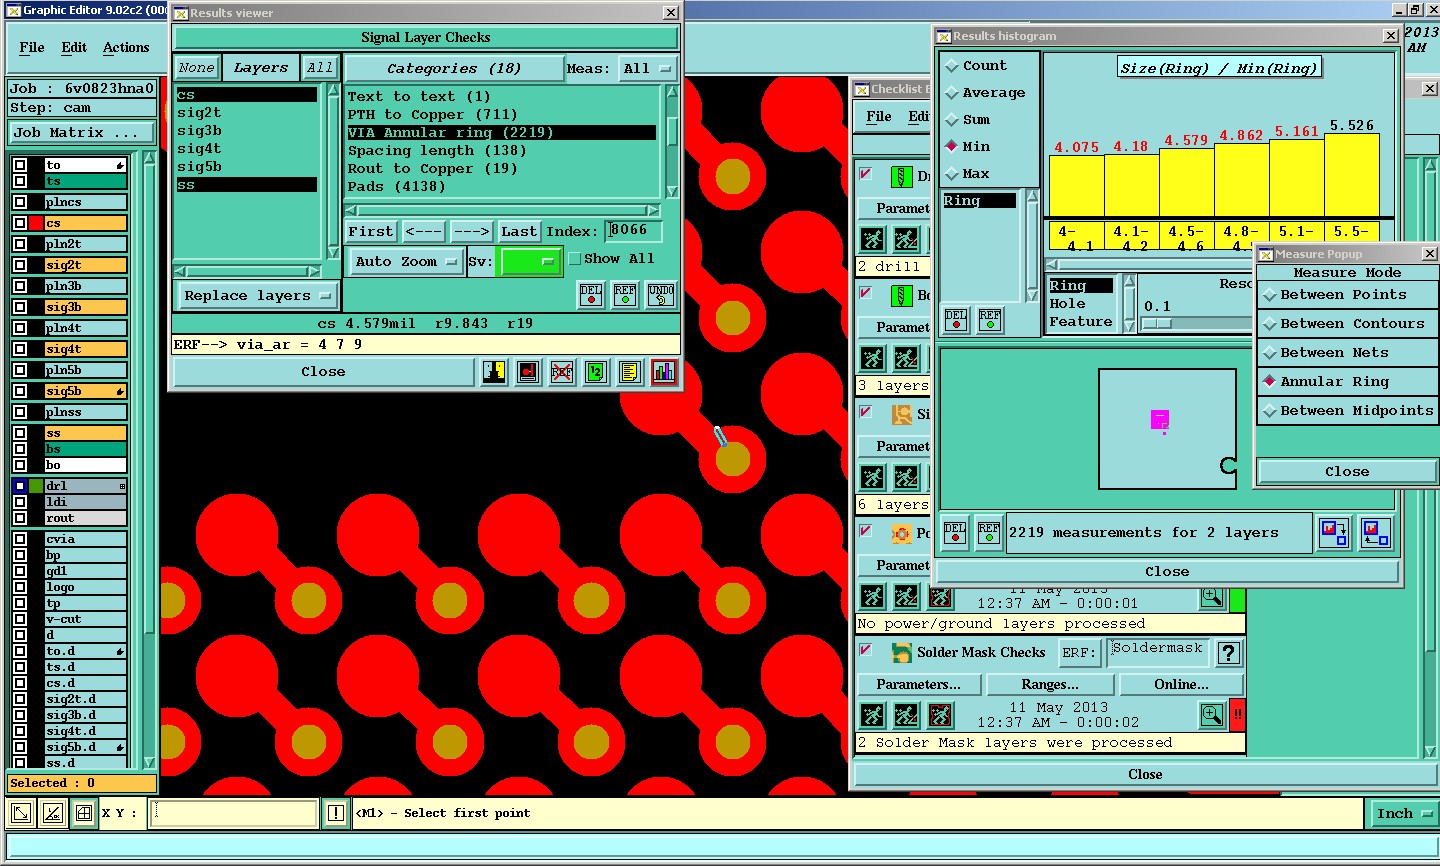This screenshot has width=1440, height=866.
Task: Click the crossed-out REF icon in Results viewer
Action: (x=562, y=372)
